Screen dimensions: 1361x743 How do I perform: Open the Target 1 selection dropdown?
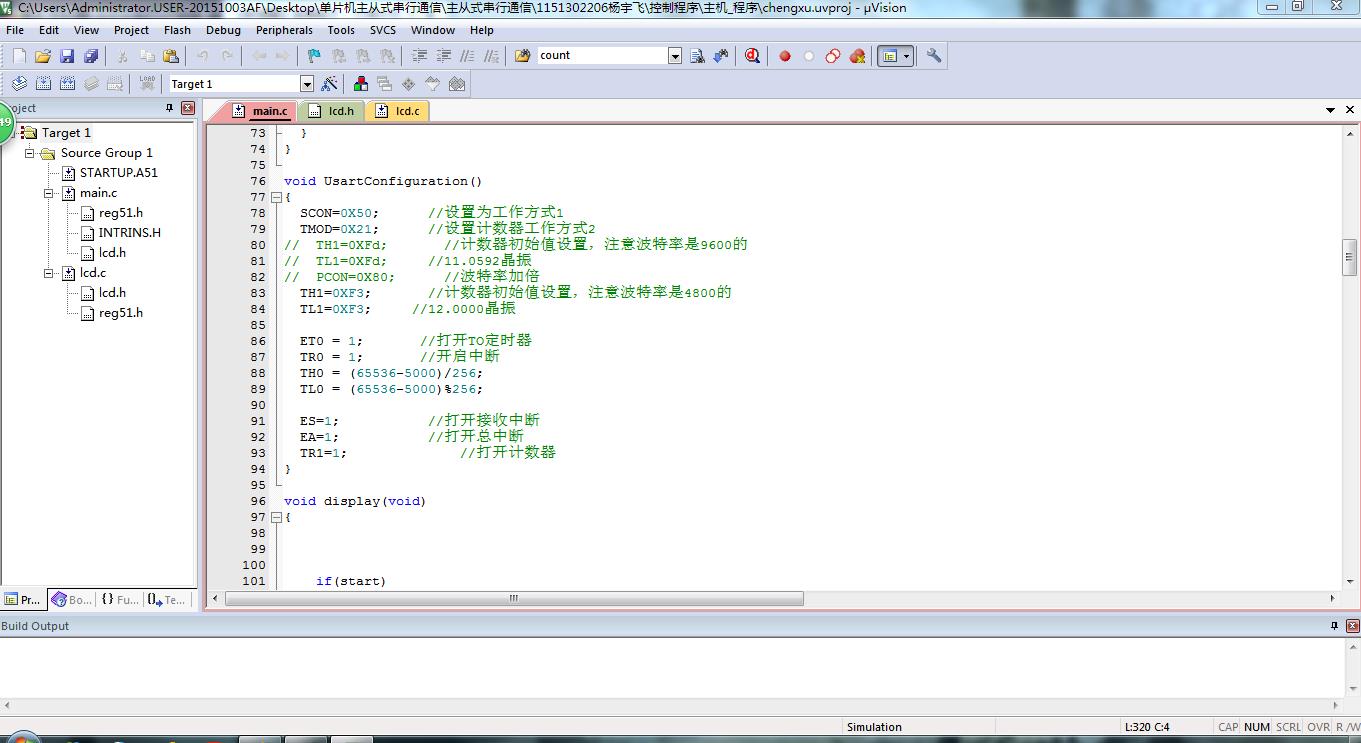click(x=307, y=84)
